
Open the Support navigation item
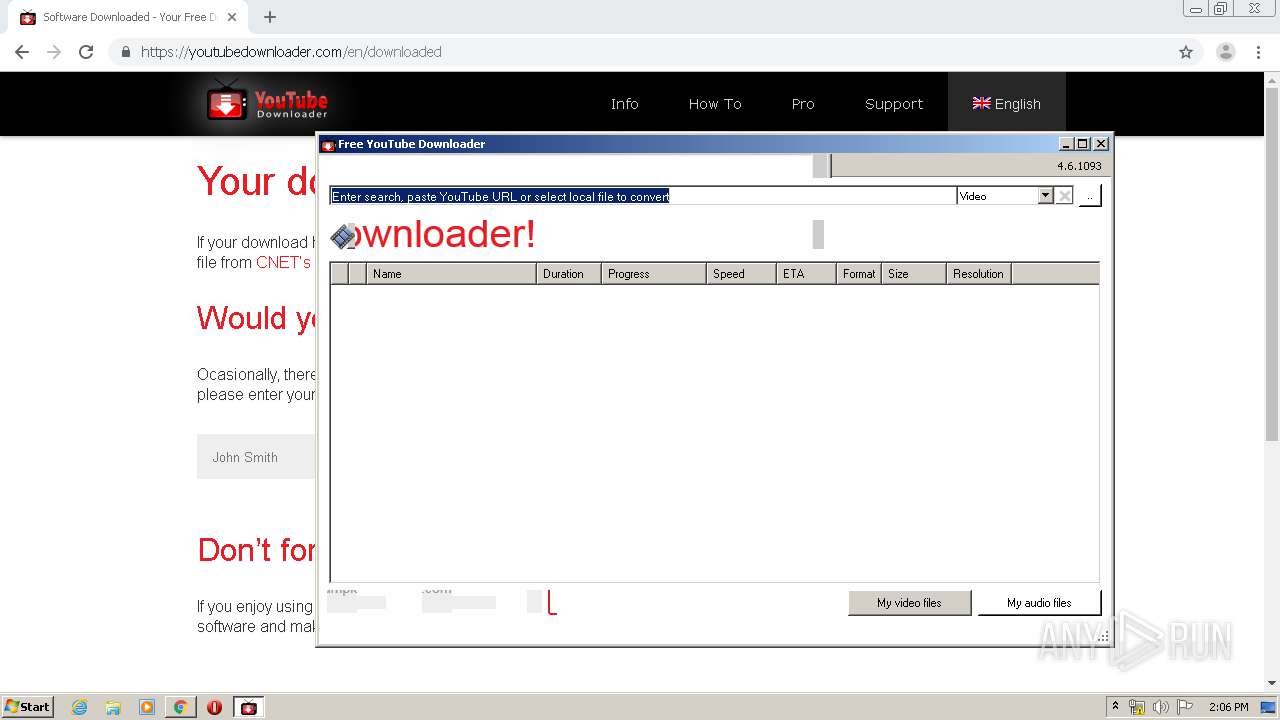[894, 104]
